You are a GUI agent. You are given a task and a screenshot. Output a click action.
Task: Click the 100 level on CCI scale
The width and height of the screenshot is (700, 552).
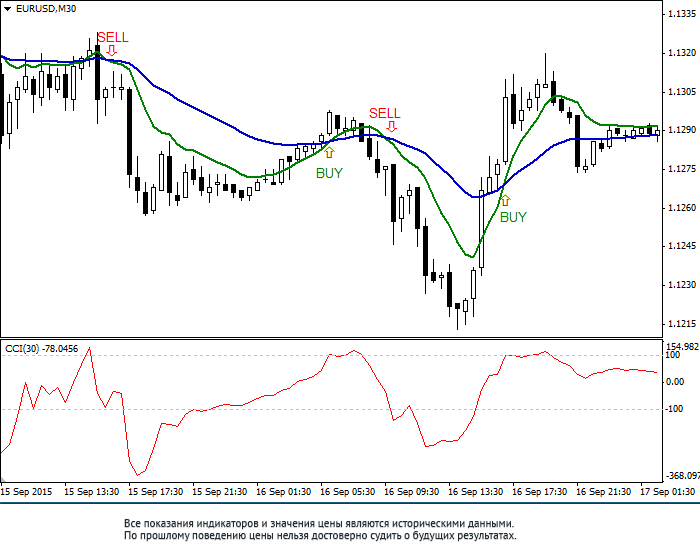tap(673, 355)
